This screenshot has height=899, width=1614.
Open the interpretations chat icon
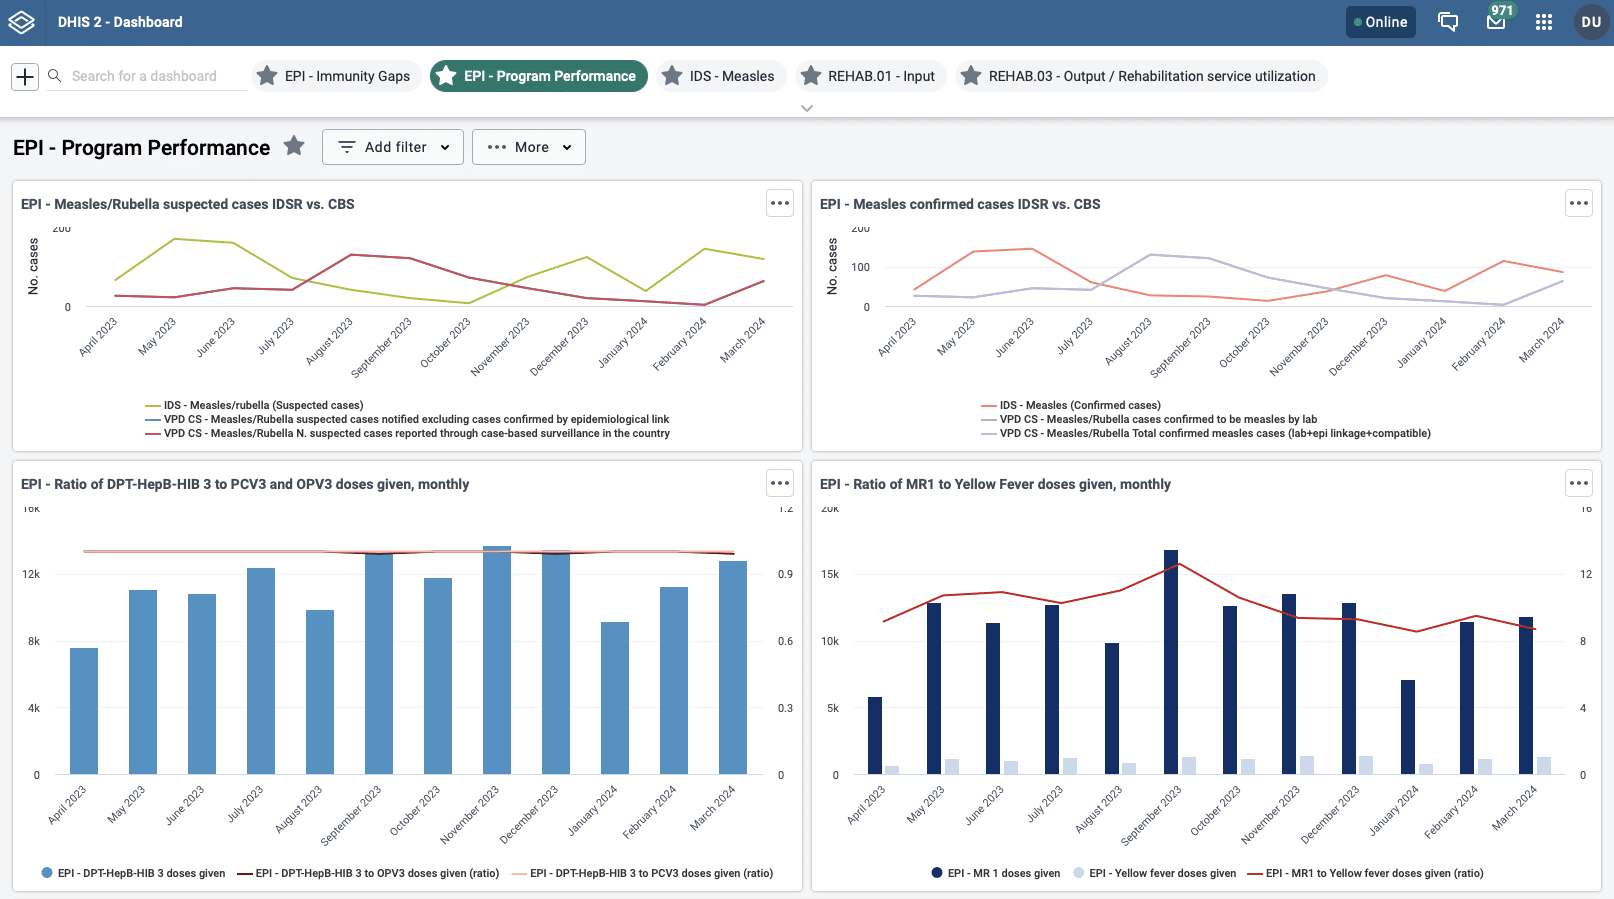1447,22
